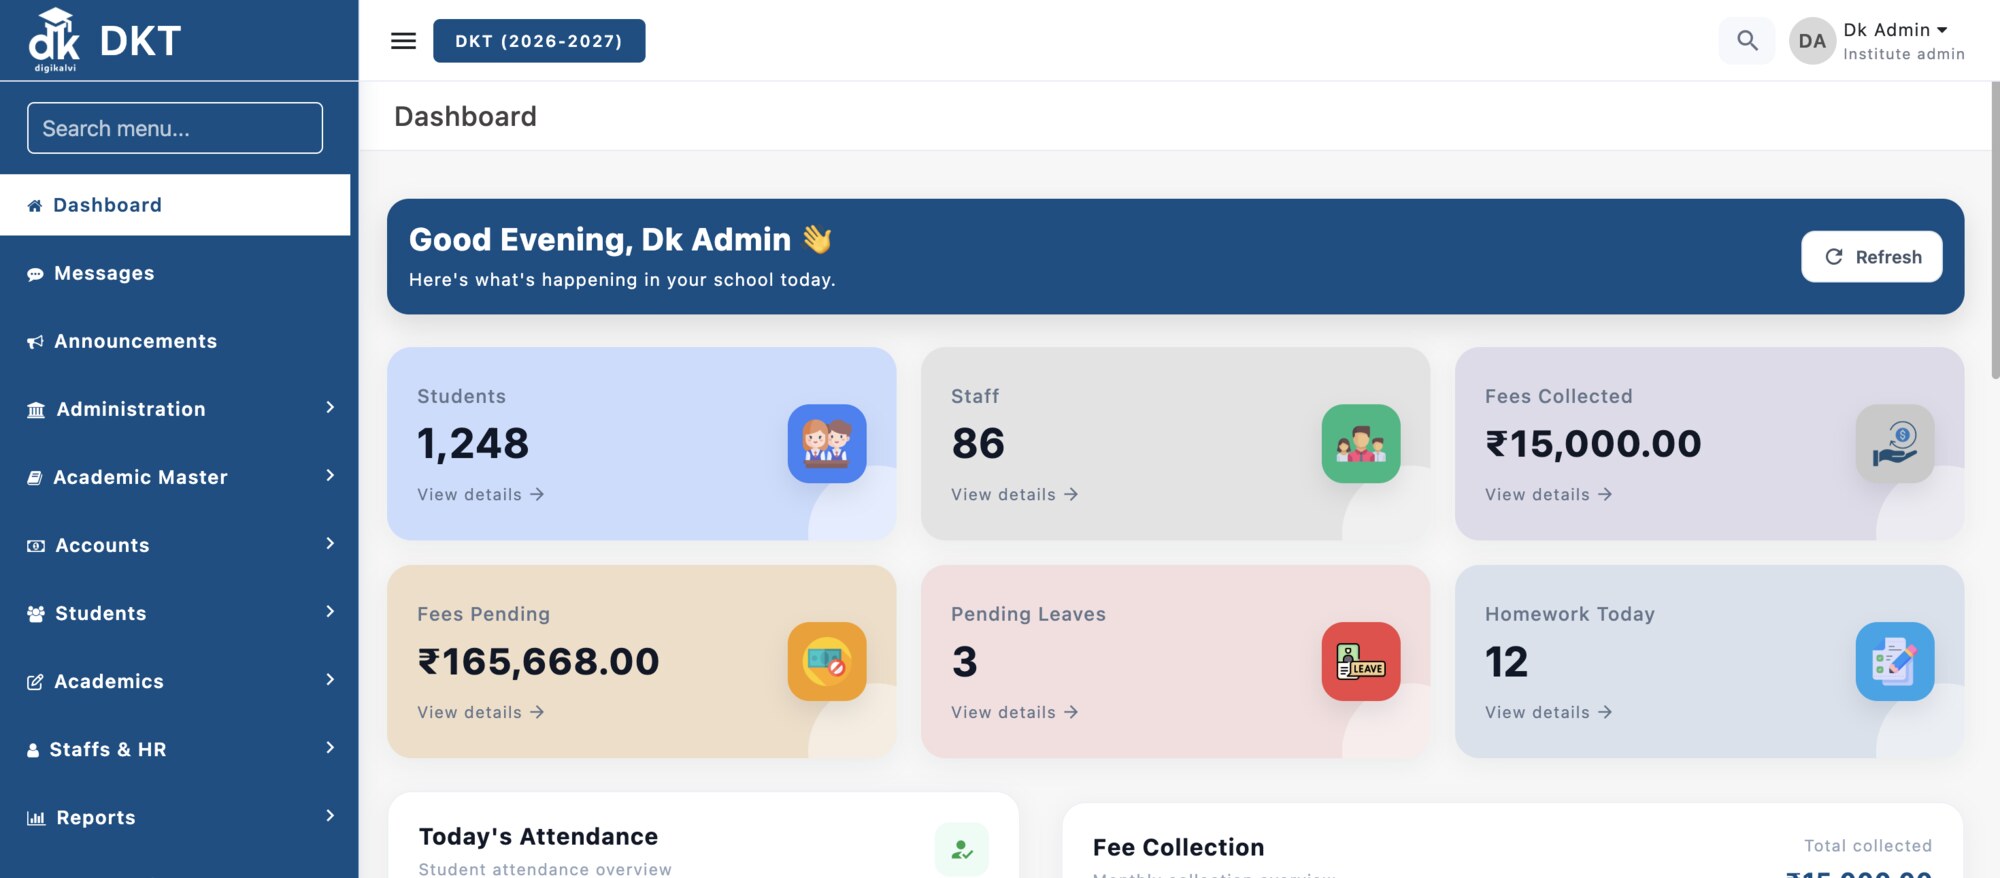The image size is (2000, 878).
Task: Open Messages in the sidebar
Action: pos(175,273)
